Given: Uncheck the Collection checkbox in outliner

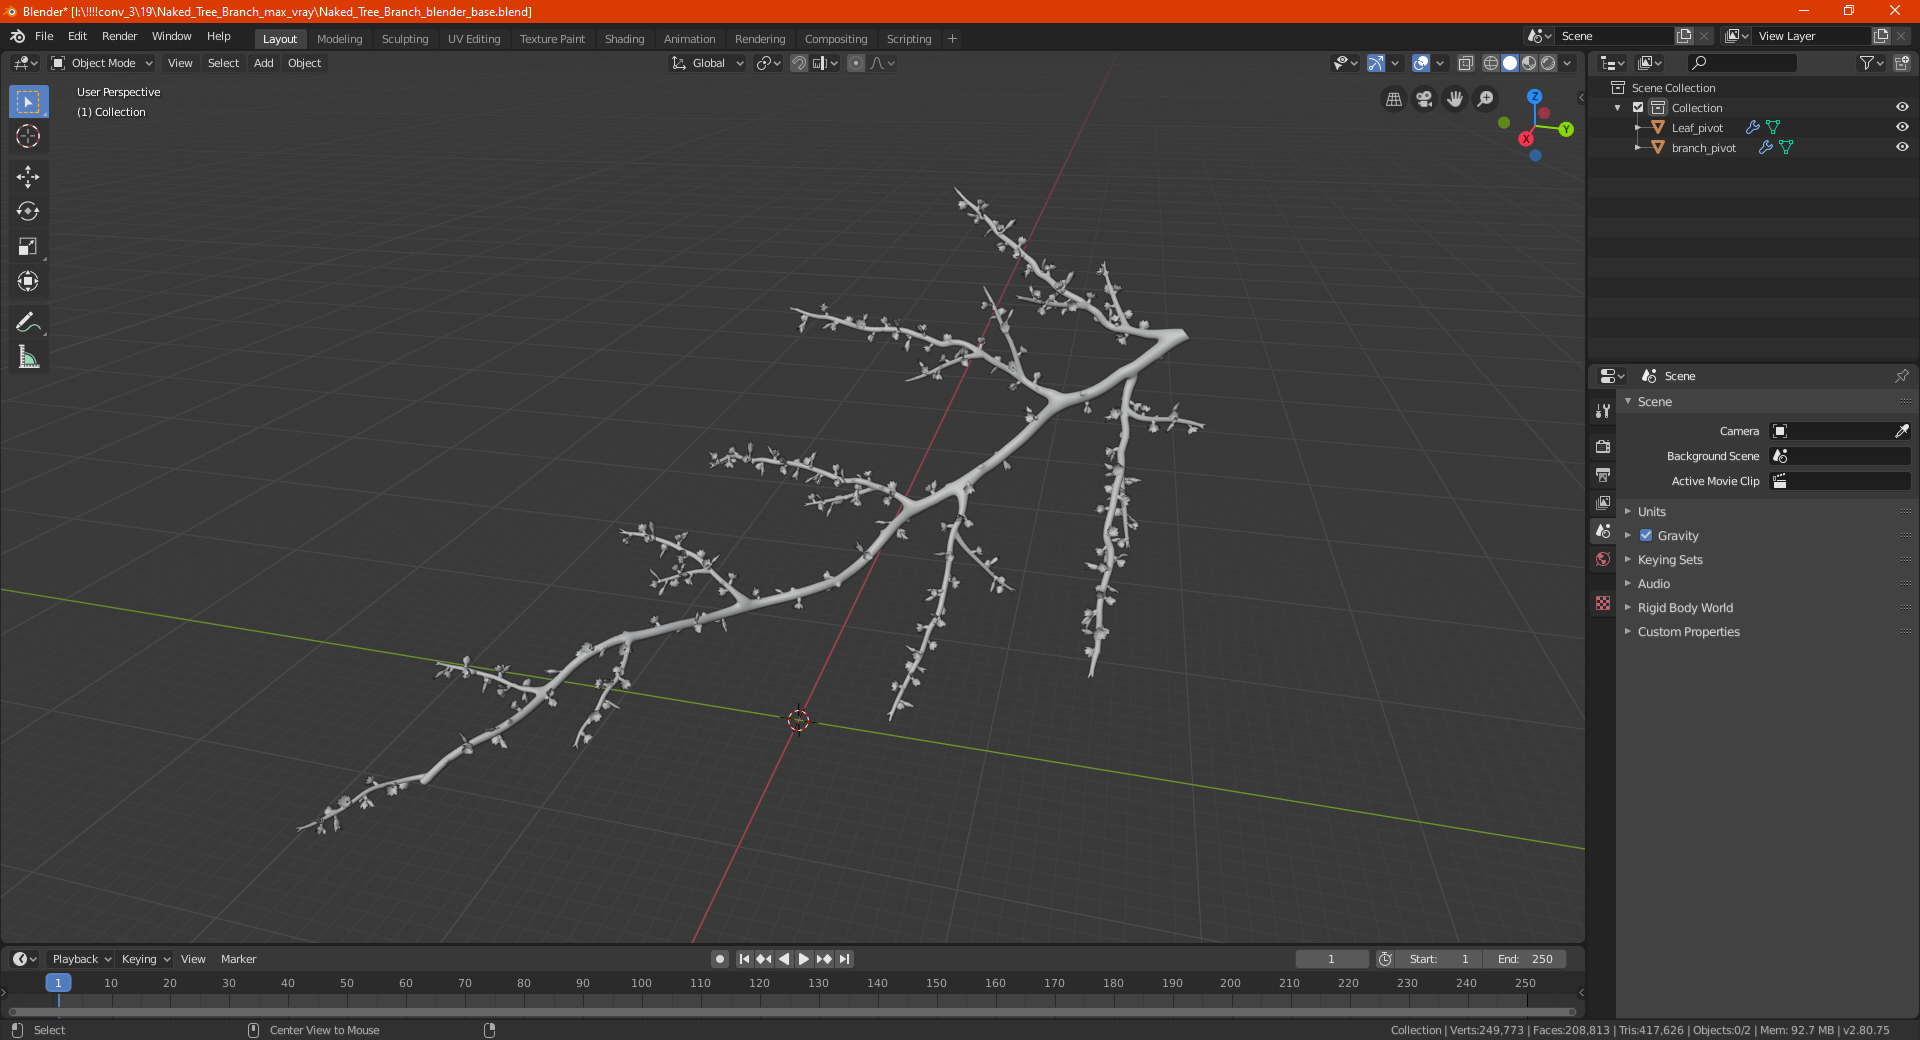Looking at the screenshot, I should tap(1638, 107).
